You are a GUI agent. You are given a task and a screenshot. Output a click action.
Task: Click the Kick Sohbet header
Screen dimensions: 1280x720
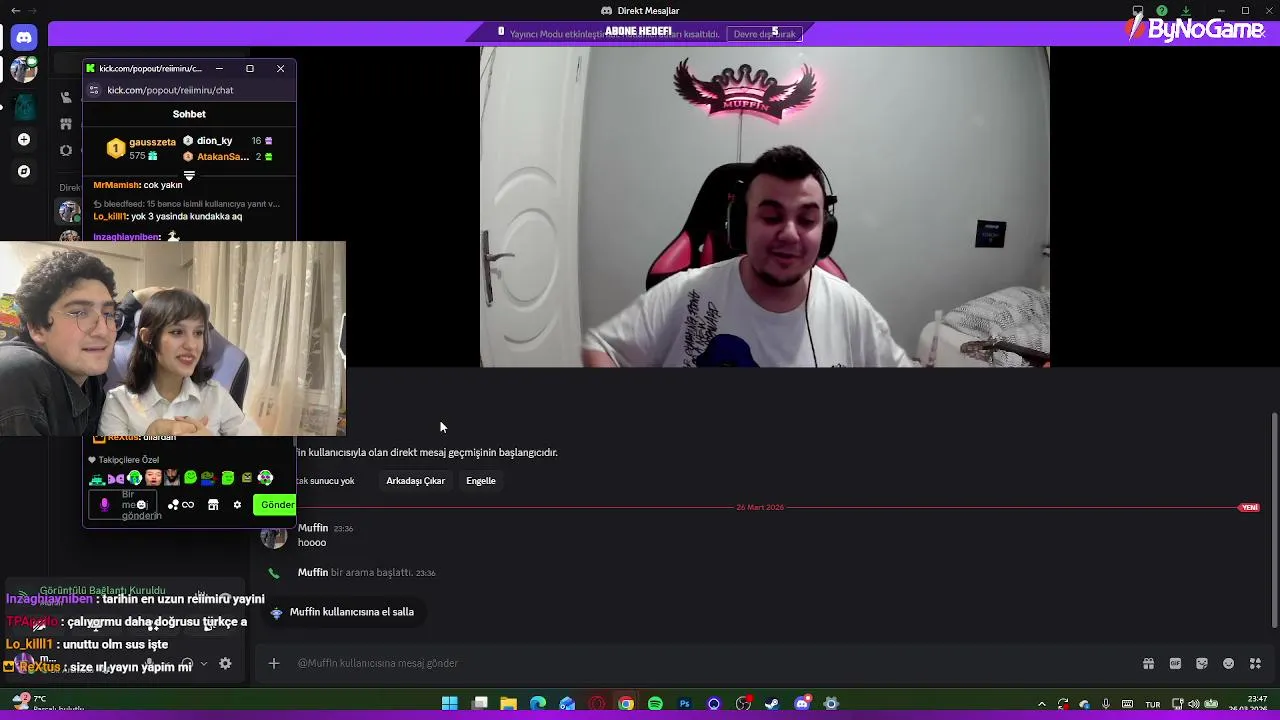189,114
